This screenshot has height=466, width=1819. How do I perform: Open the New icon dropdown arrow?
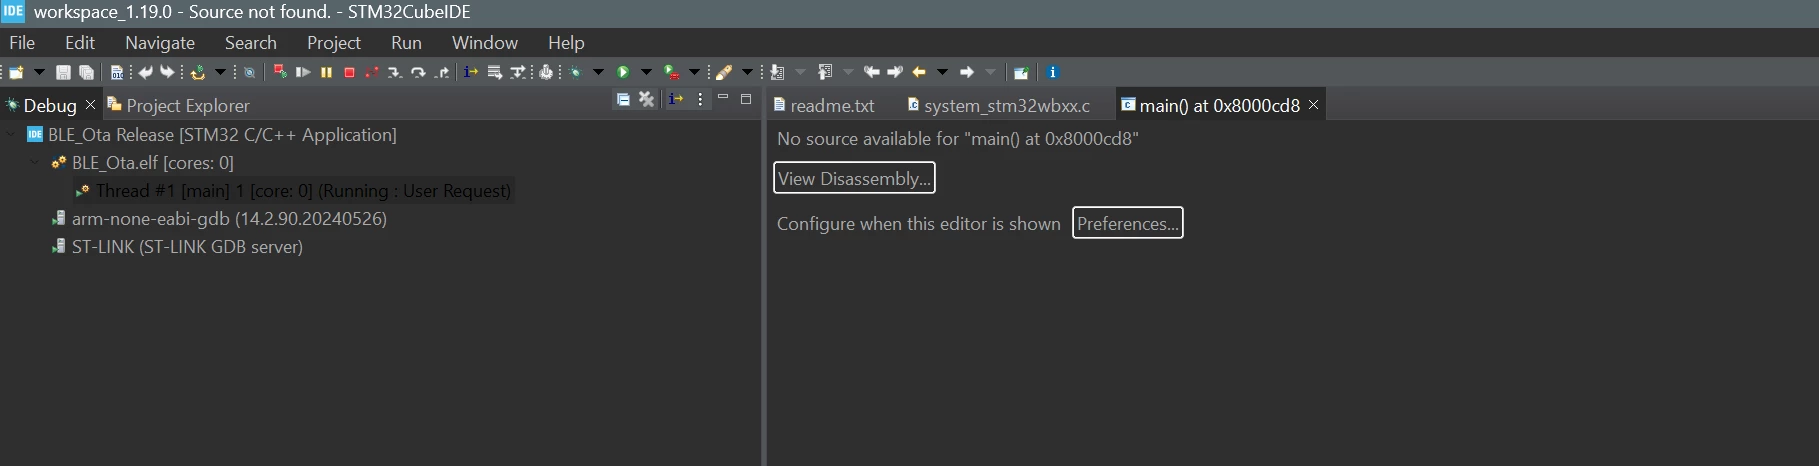39,72
